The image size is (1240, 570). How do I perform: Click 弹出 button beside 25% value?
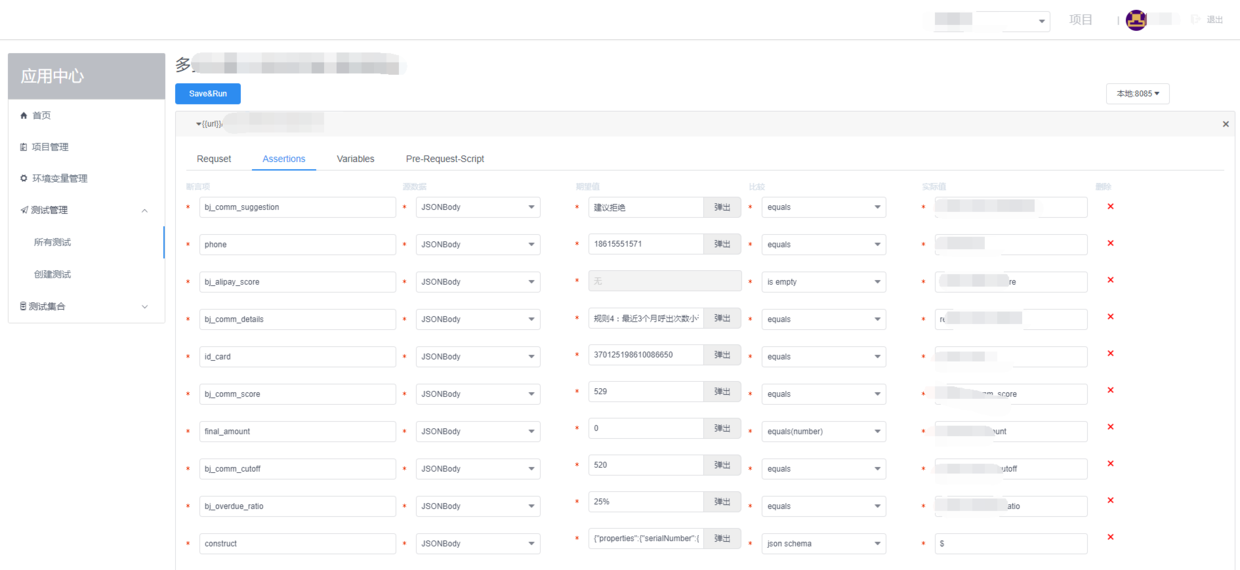722,502
